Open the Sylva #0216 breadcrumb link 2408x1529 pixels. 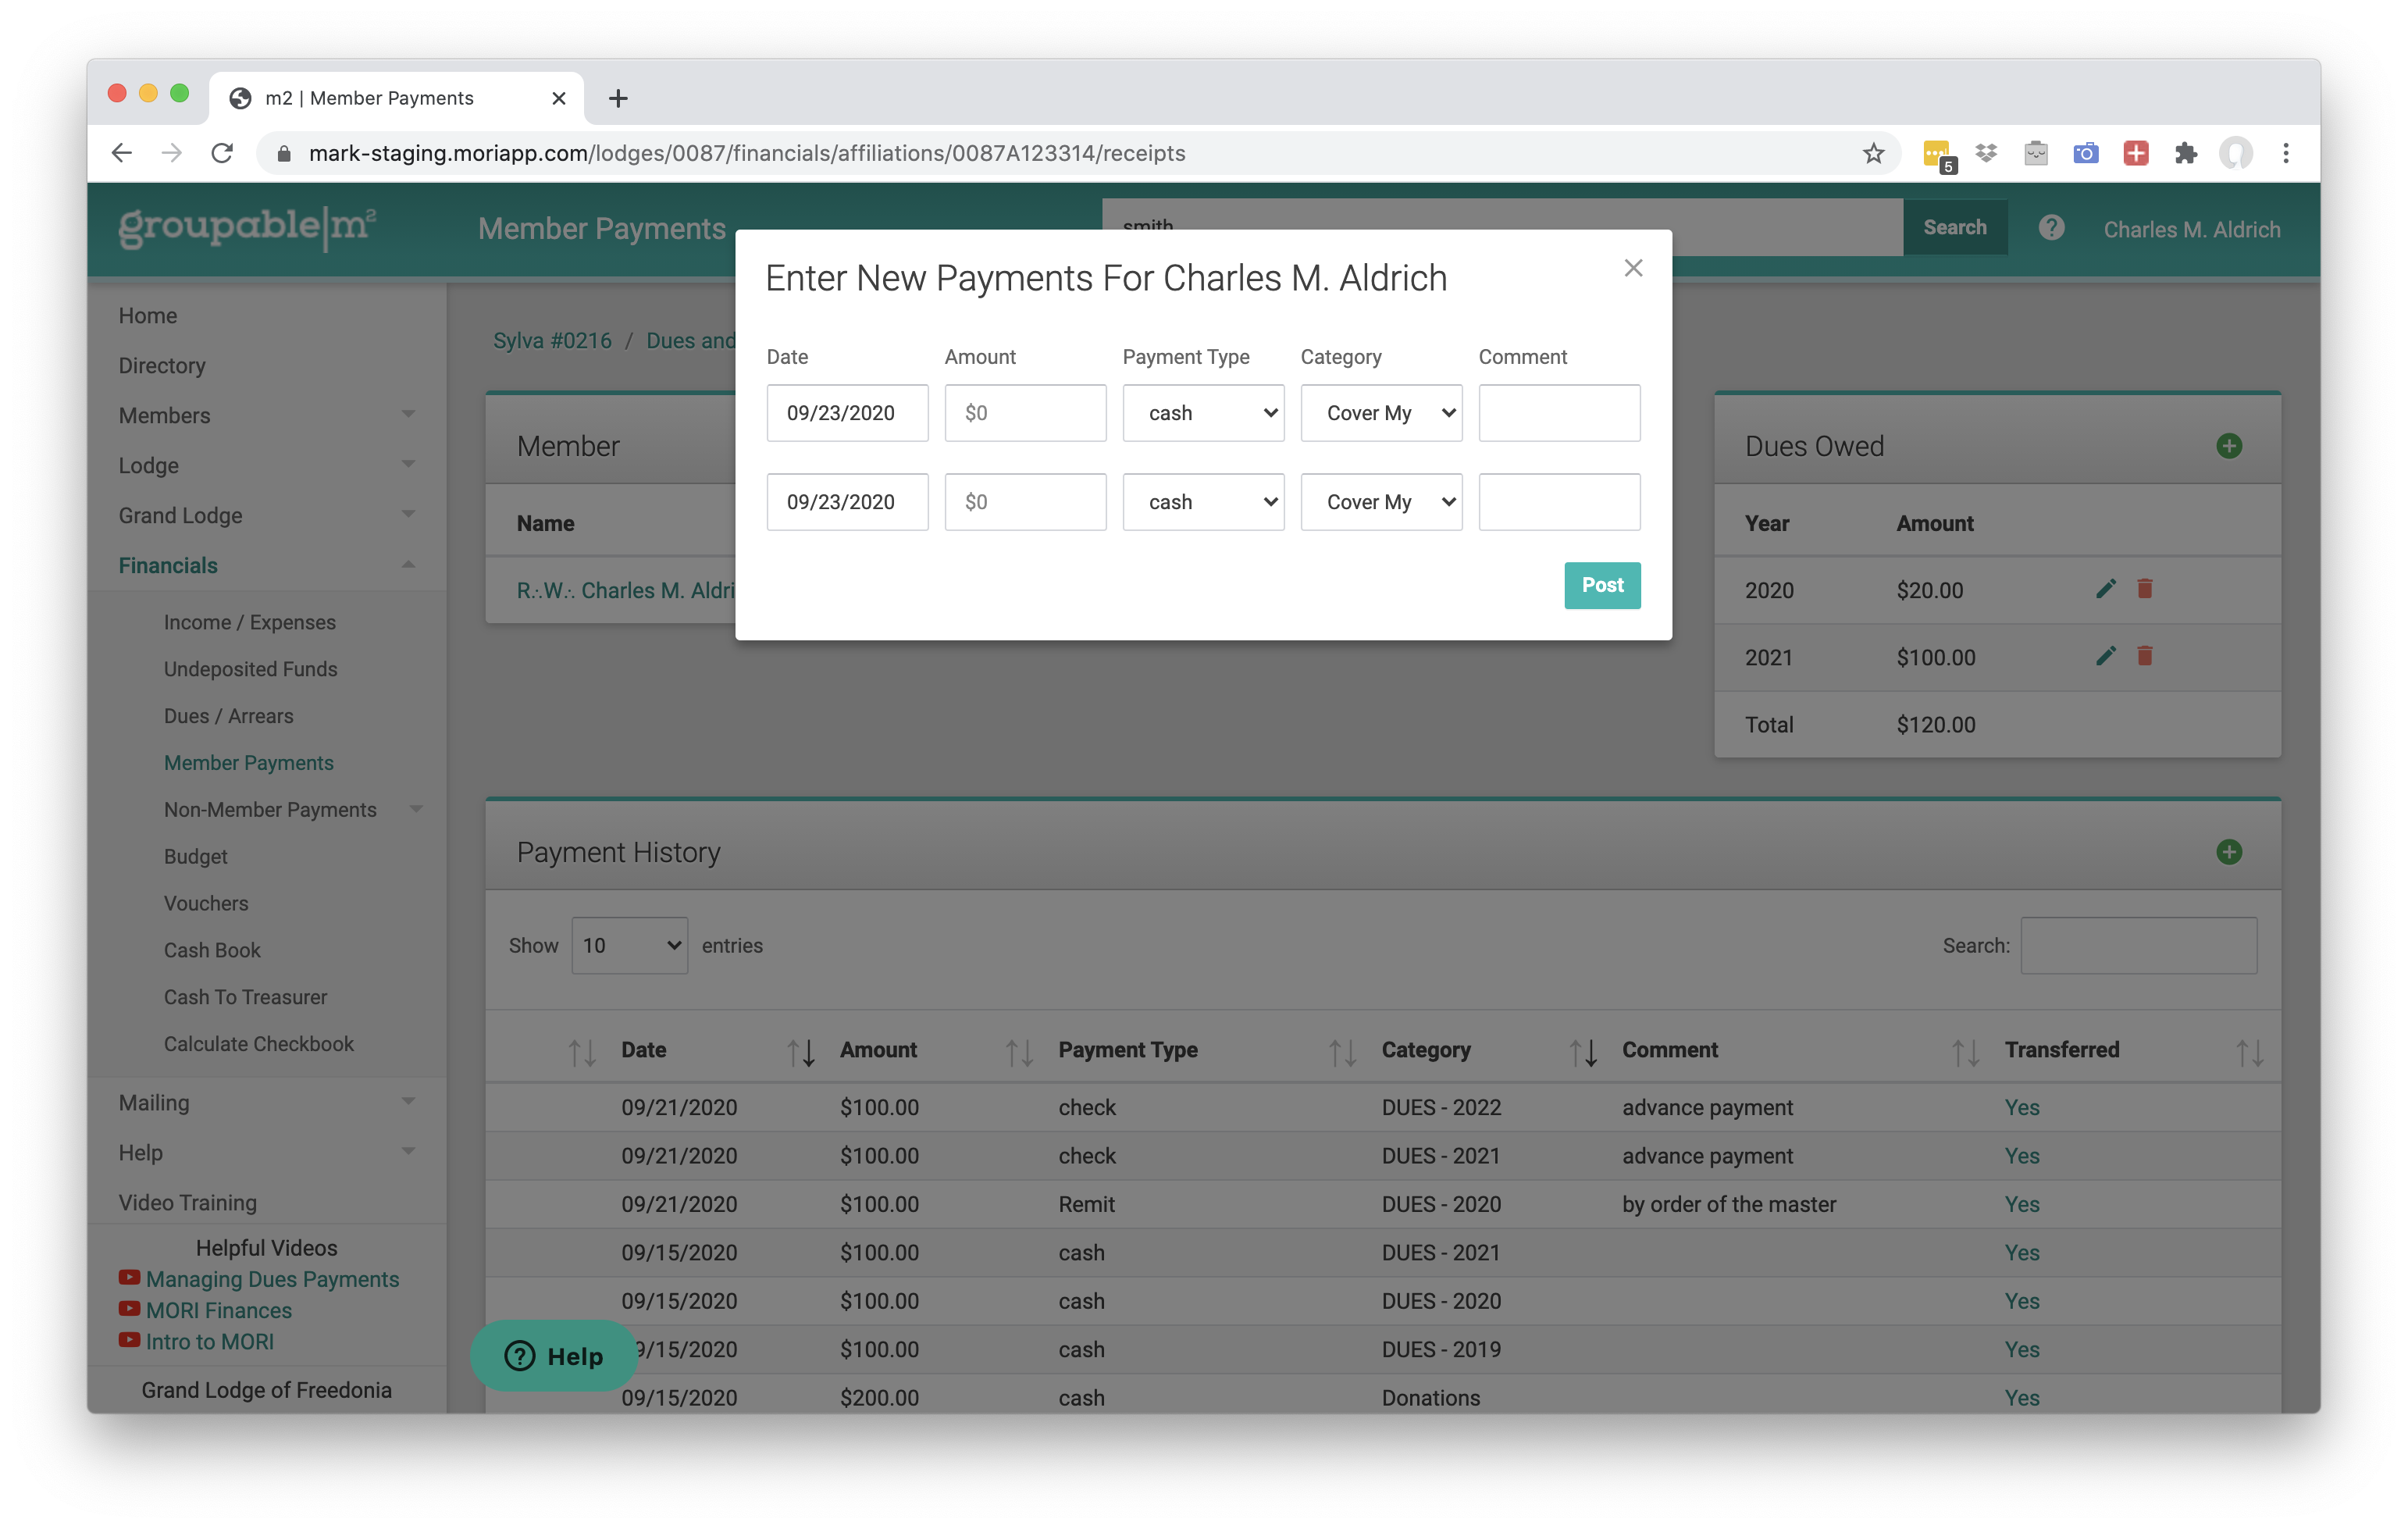552,341
